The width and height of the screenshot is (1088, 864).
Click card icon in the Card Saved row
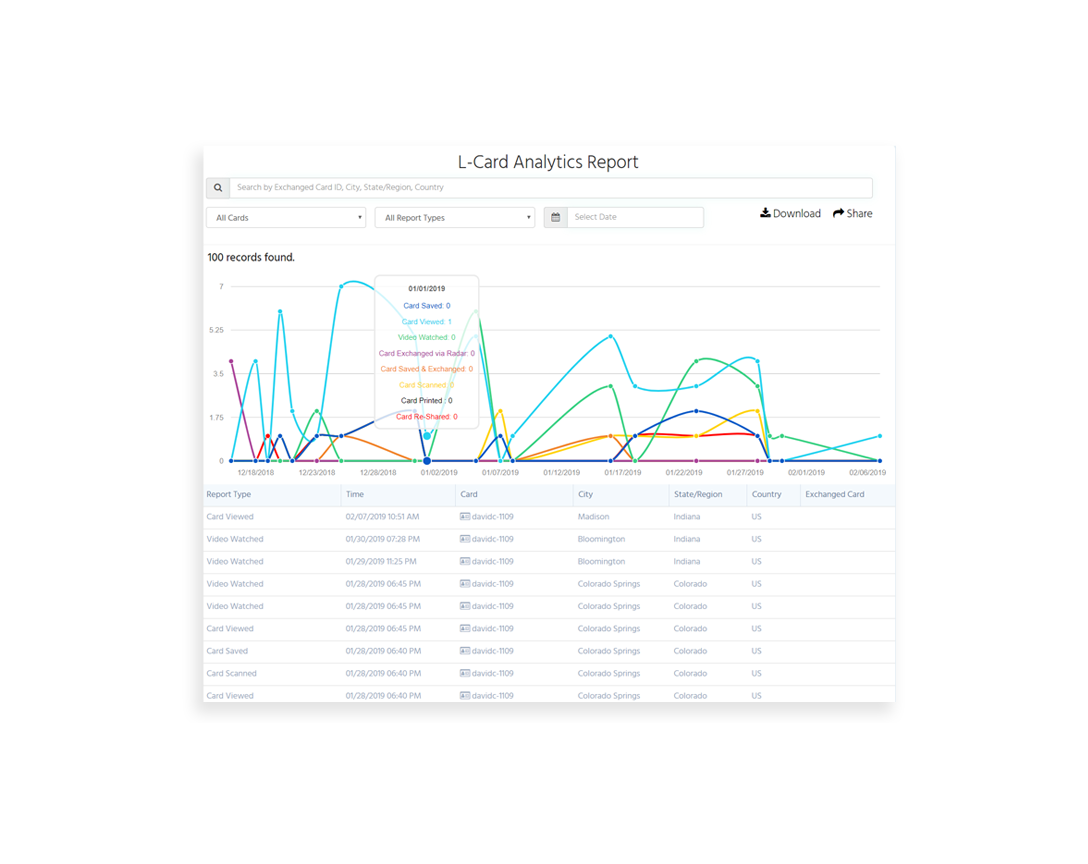[x=465, y=651]
